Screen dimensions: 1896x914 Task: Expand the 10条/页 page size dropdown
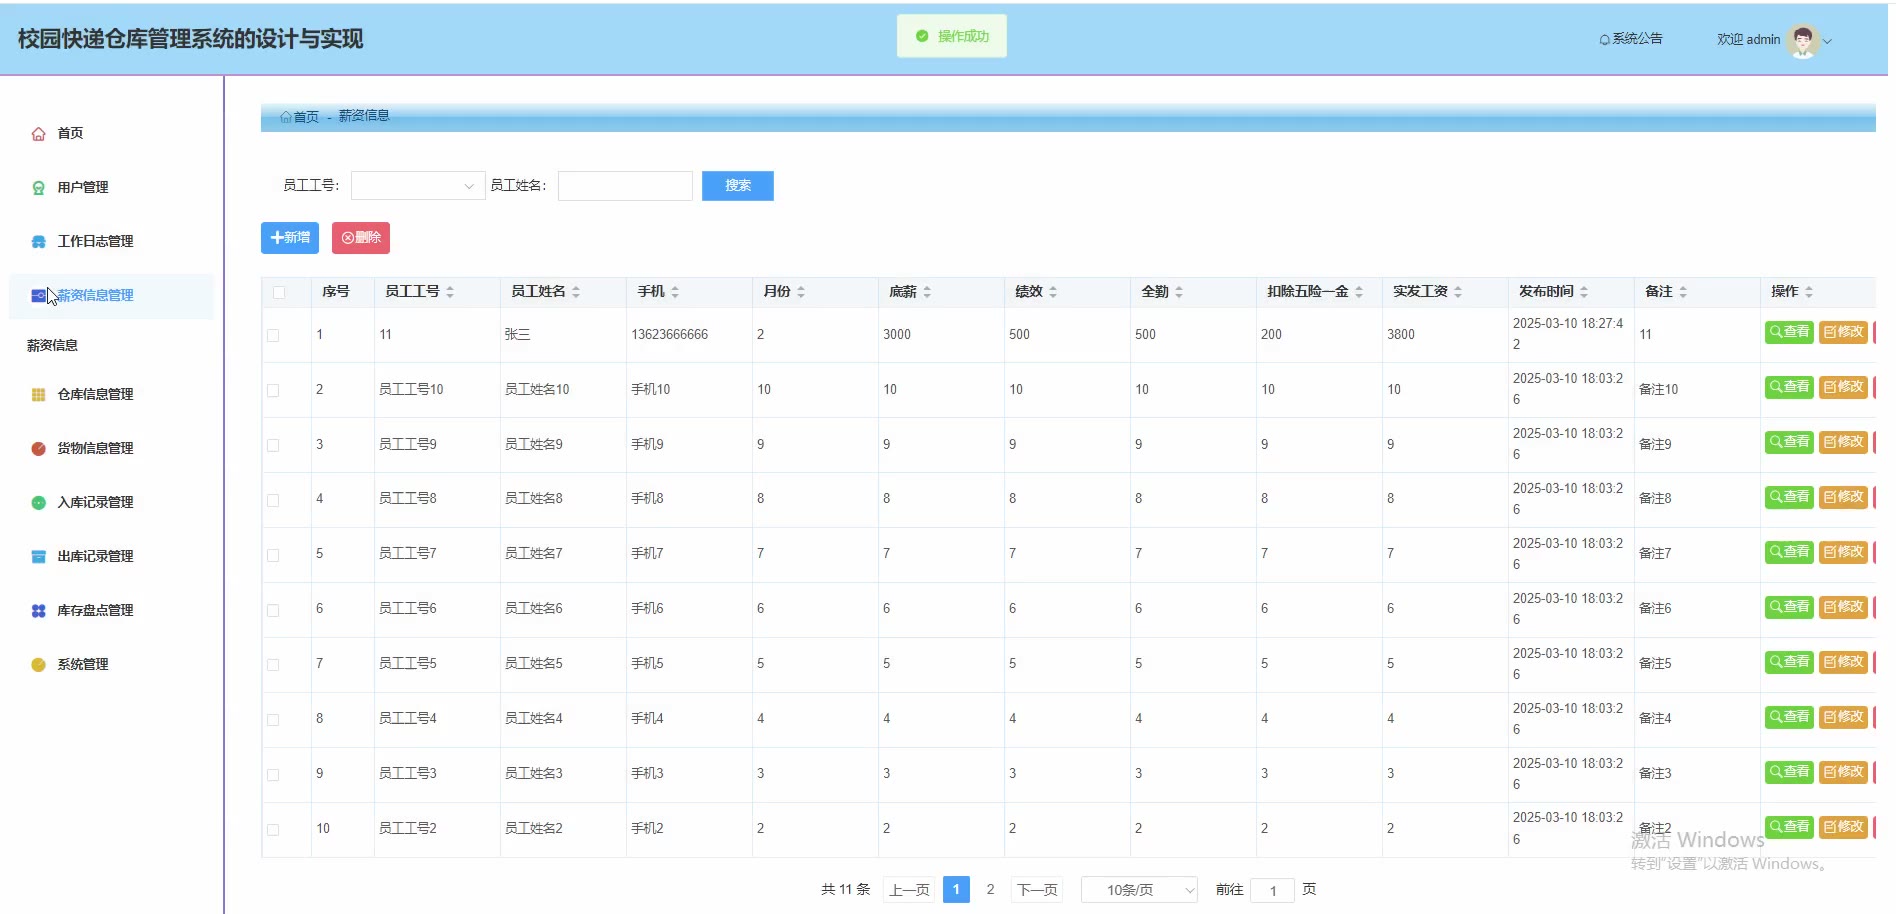[x=1139, y=890]
